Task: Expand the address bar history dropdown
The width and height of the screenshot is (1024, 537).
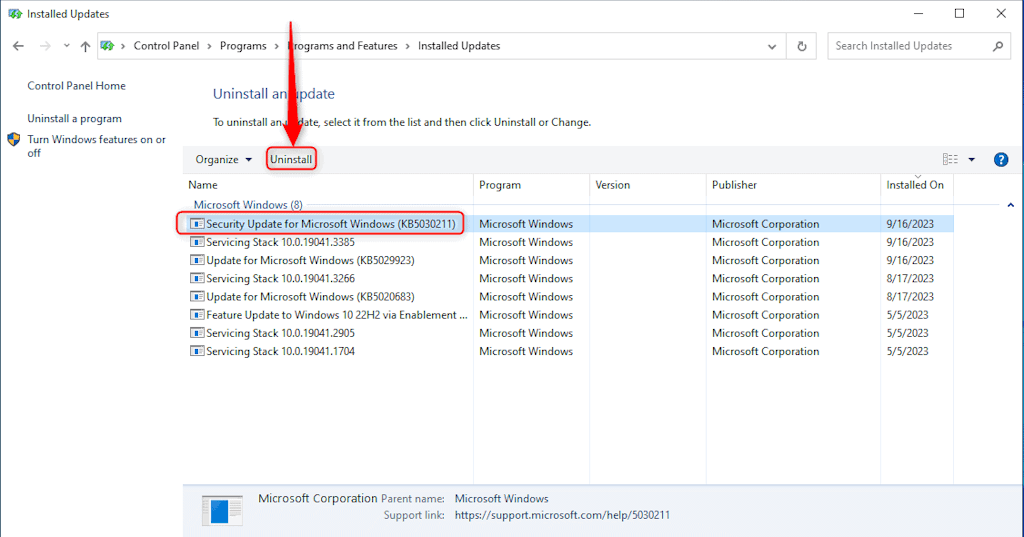Action: 772,46
